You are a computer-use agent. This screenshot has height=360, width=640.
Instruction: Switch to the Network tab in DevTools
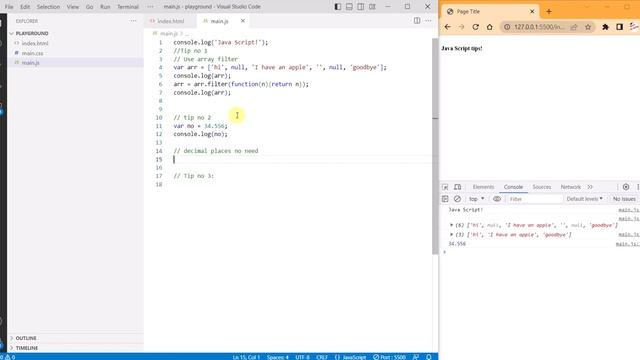pos(570,187)
